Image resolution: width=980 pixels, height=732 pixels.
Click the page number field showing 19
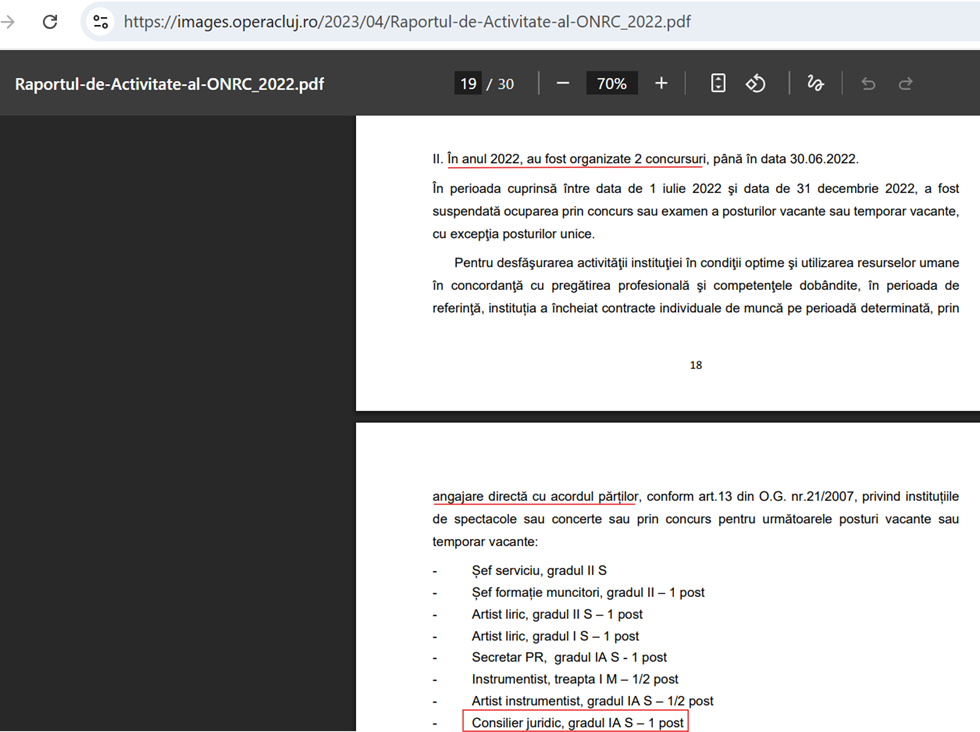pos(468,84)
